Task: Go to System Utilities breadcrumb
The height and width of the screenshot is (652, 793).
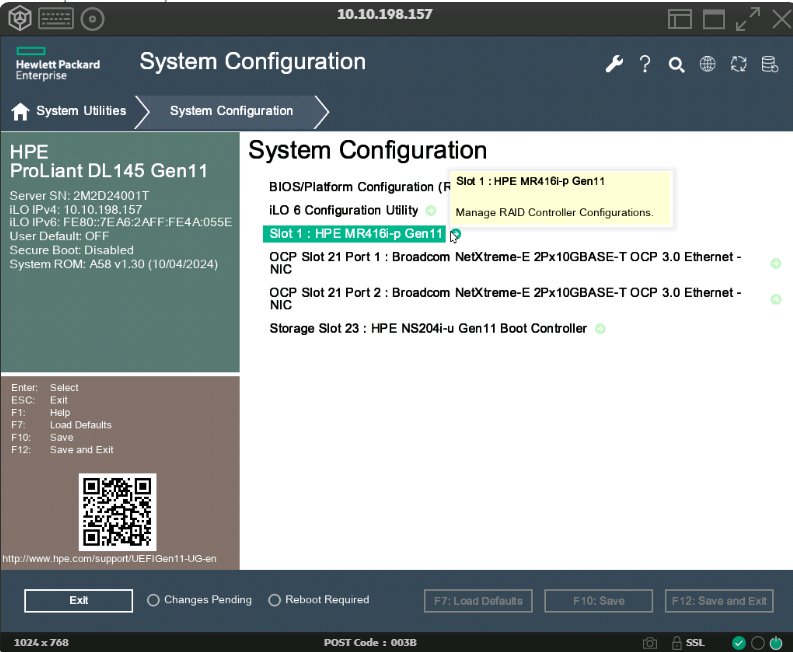Action: [81, 111]
